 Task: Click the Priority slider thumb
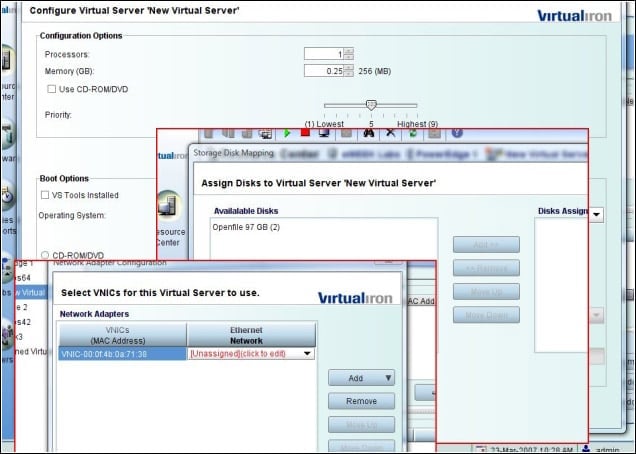[371, 105]
